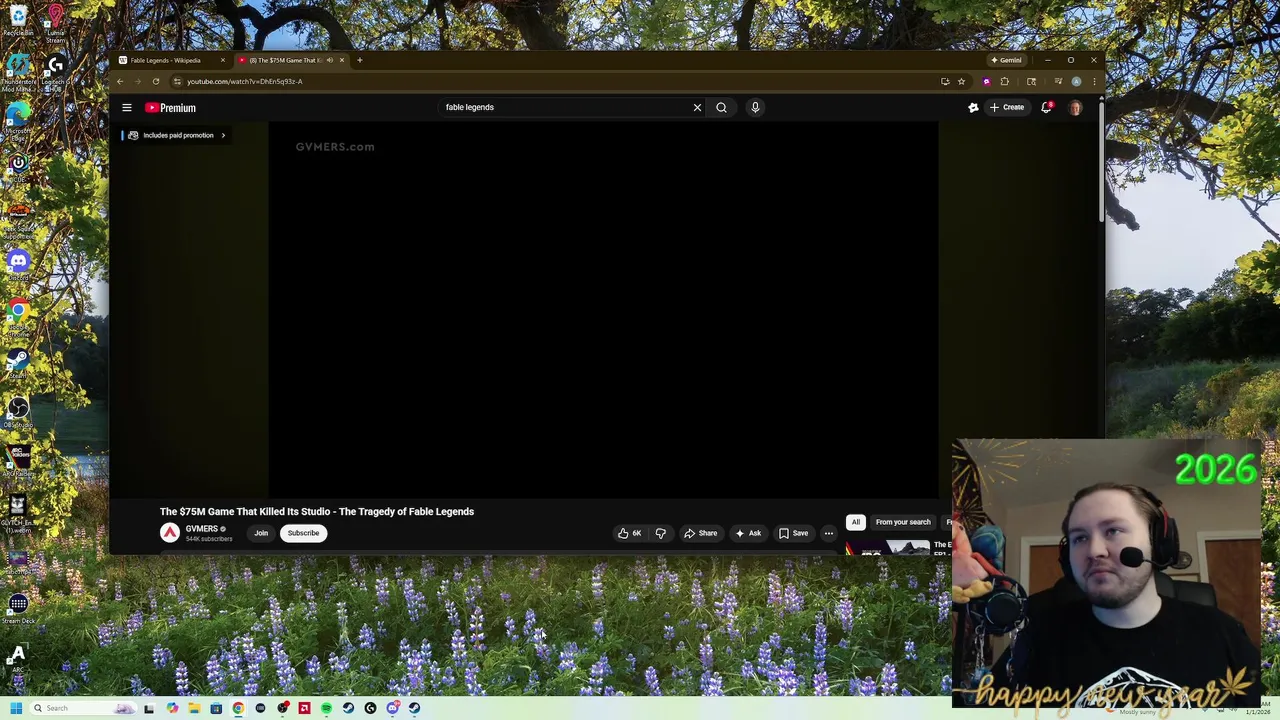Open Chrome profile avatar
The width and height of the screenshot is (1280, 720).
coord(1076,81)
